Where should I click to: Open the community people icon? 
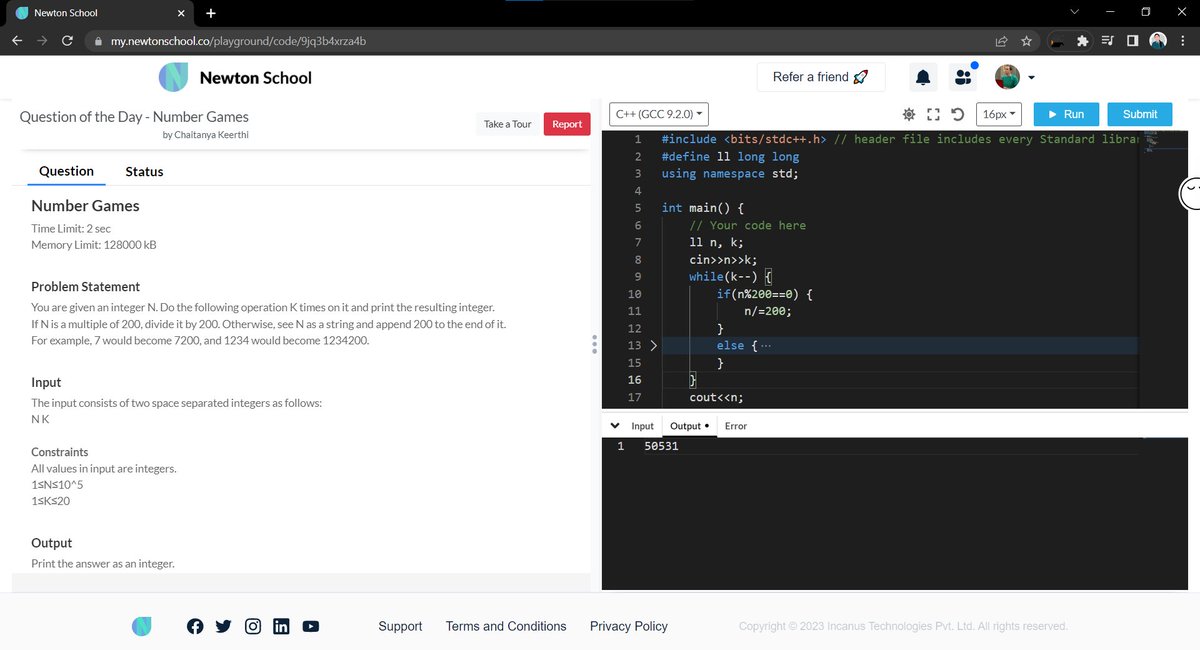[964, 77]
